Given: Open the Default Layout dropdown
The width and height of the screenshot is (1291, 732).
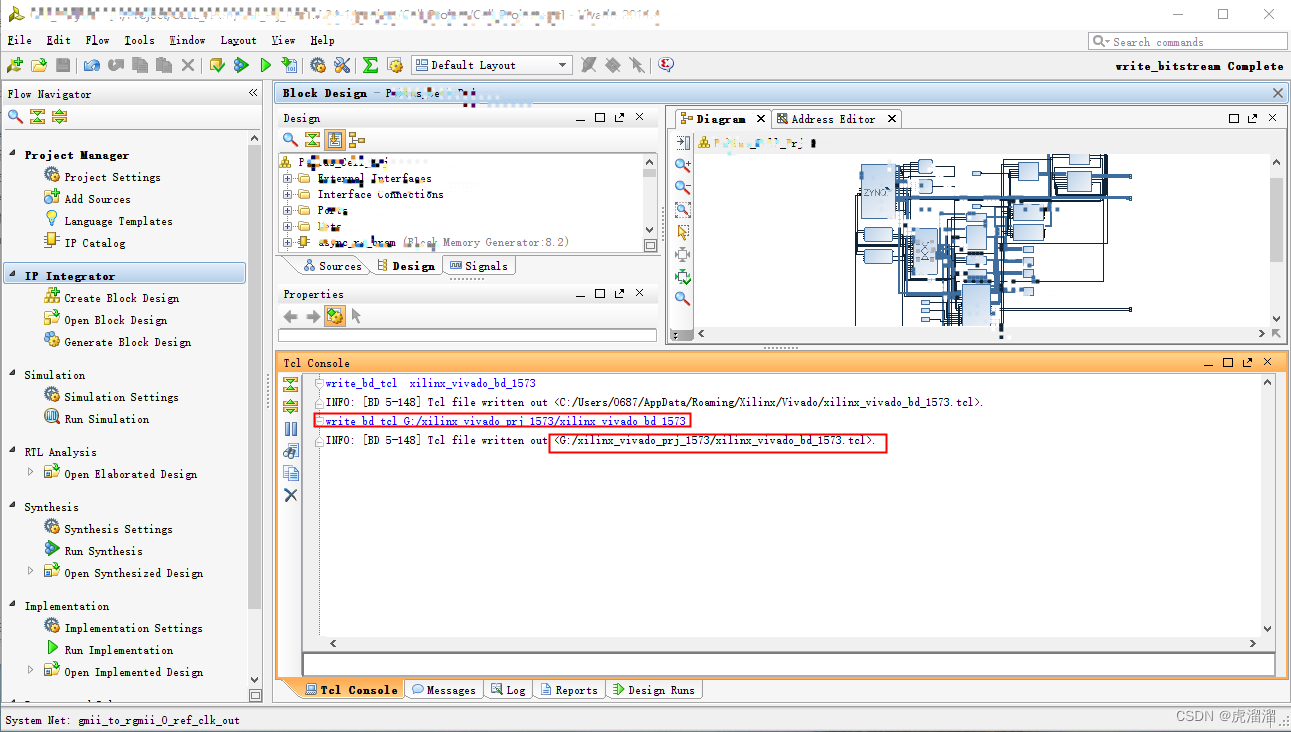Looking at the screenshot, I should point(561,64).
